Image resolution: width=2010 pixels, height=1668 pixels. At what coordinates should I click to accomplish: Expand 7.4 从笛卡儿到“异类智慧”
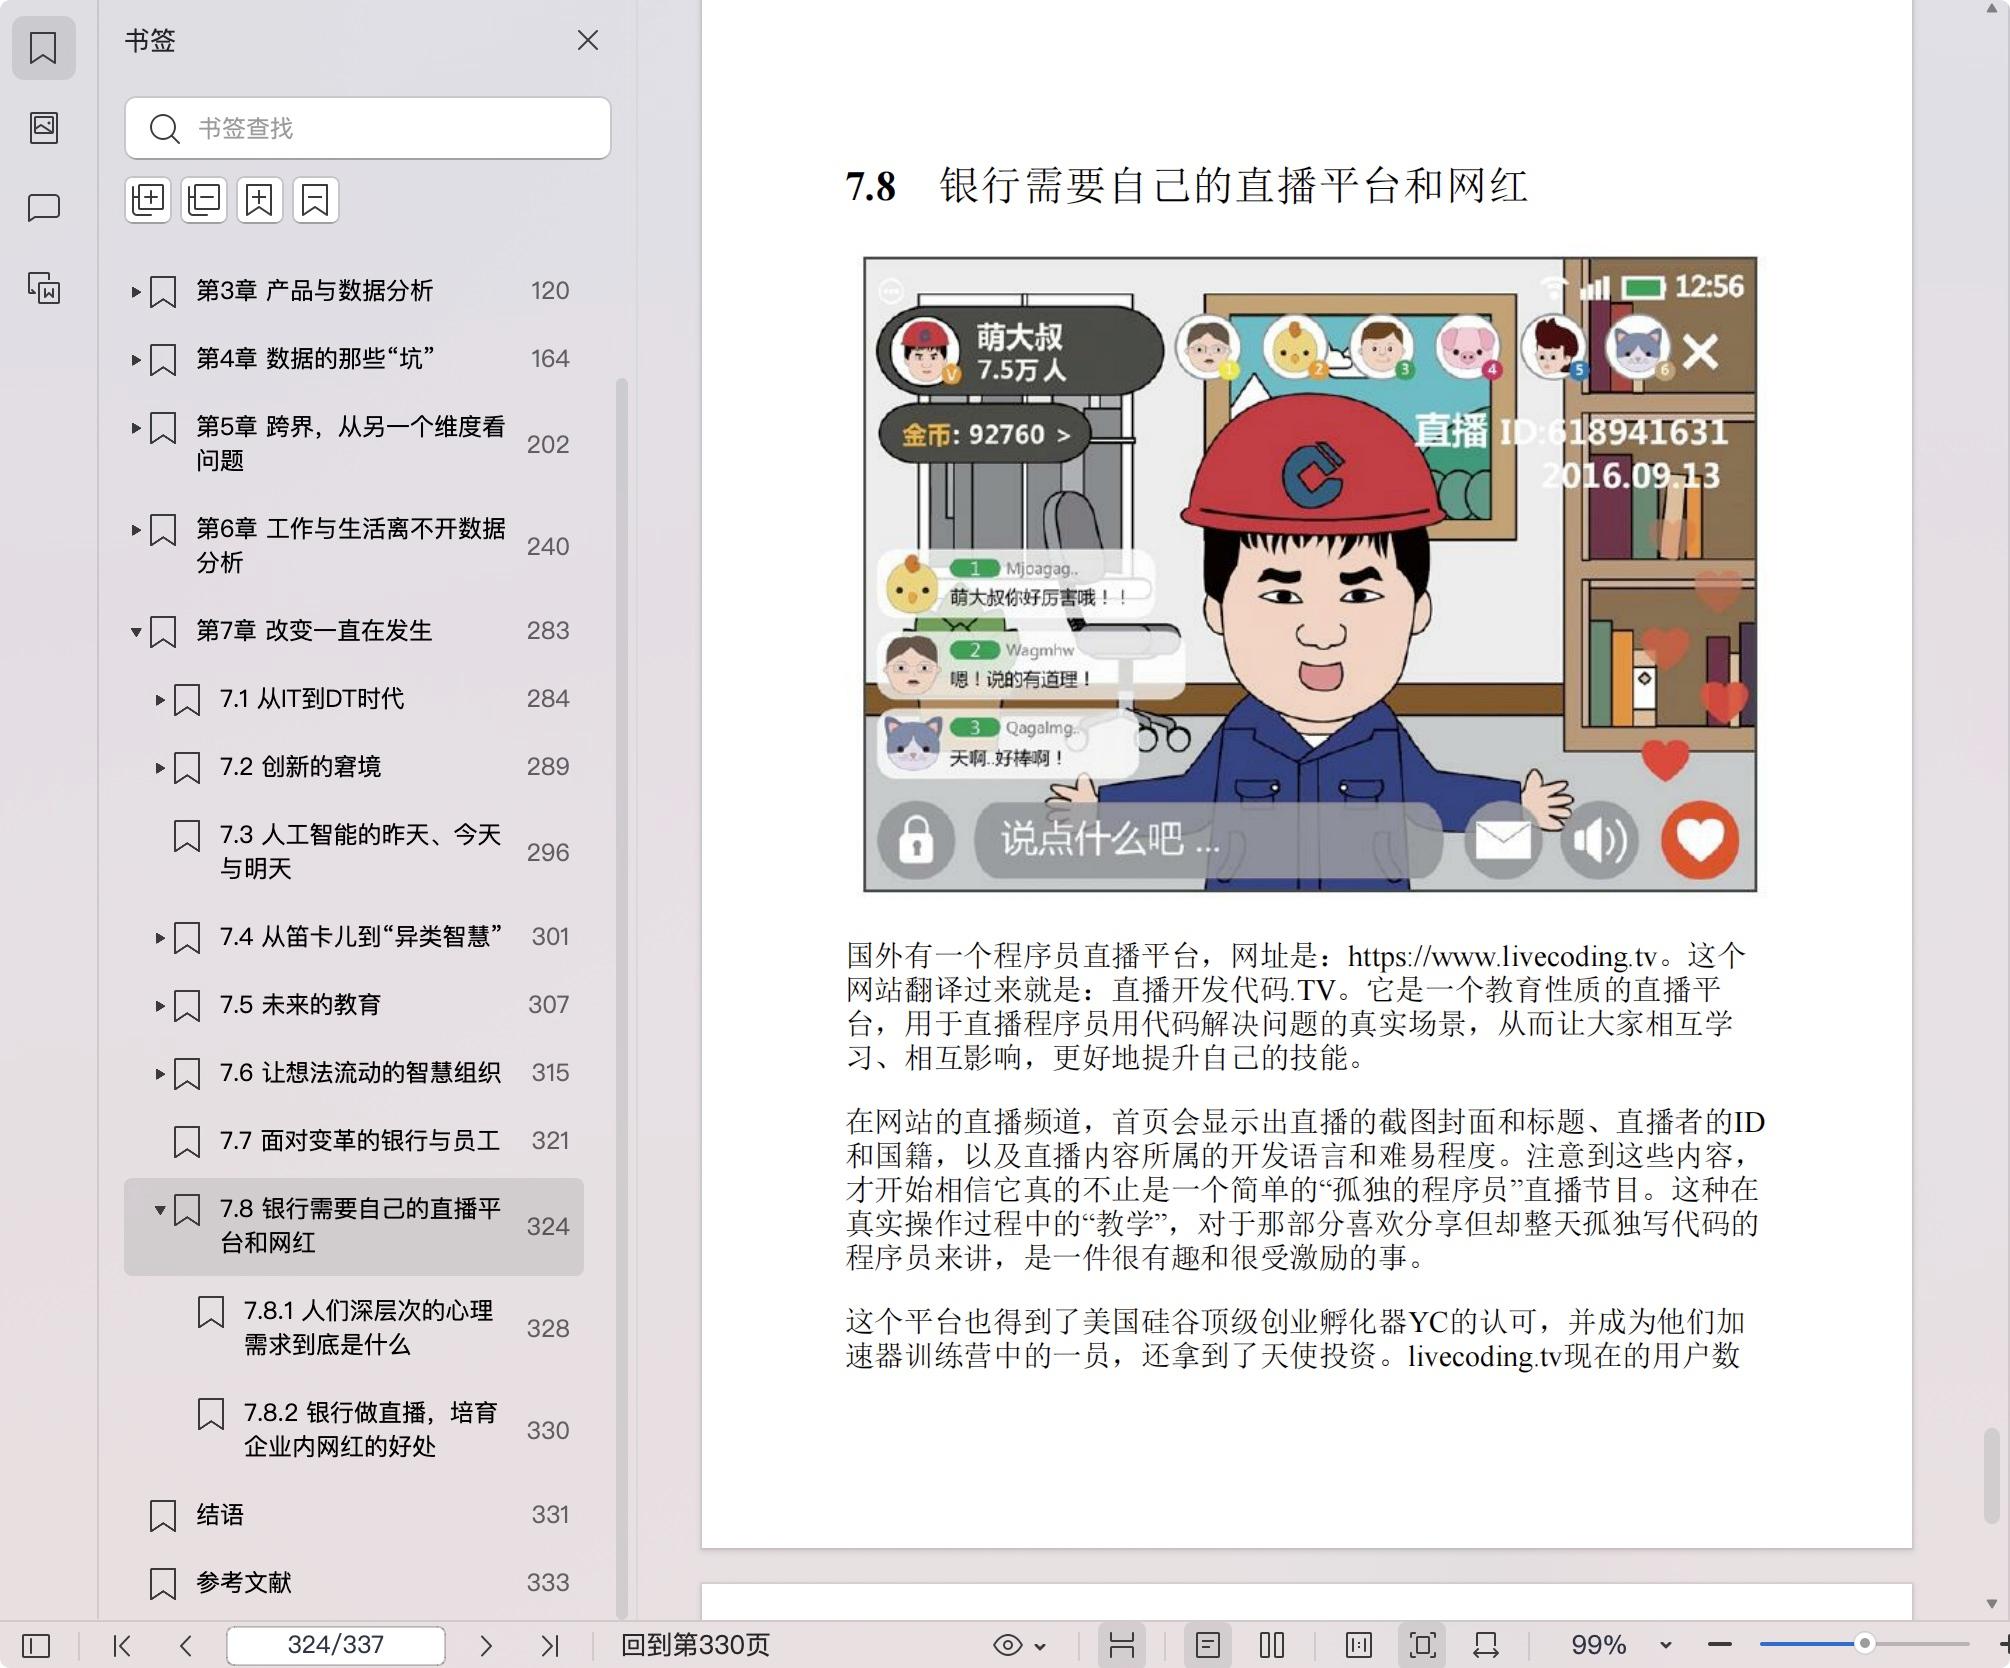[159, 937]
